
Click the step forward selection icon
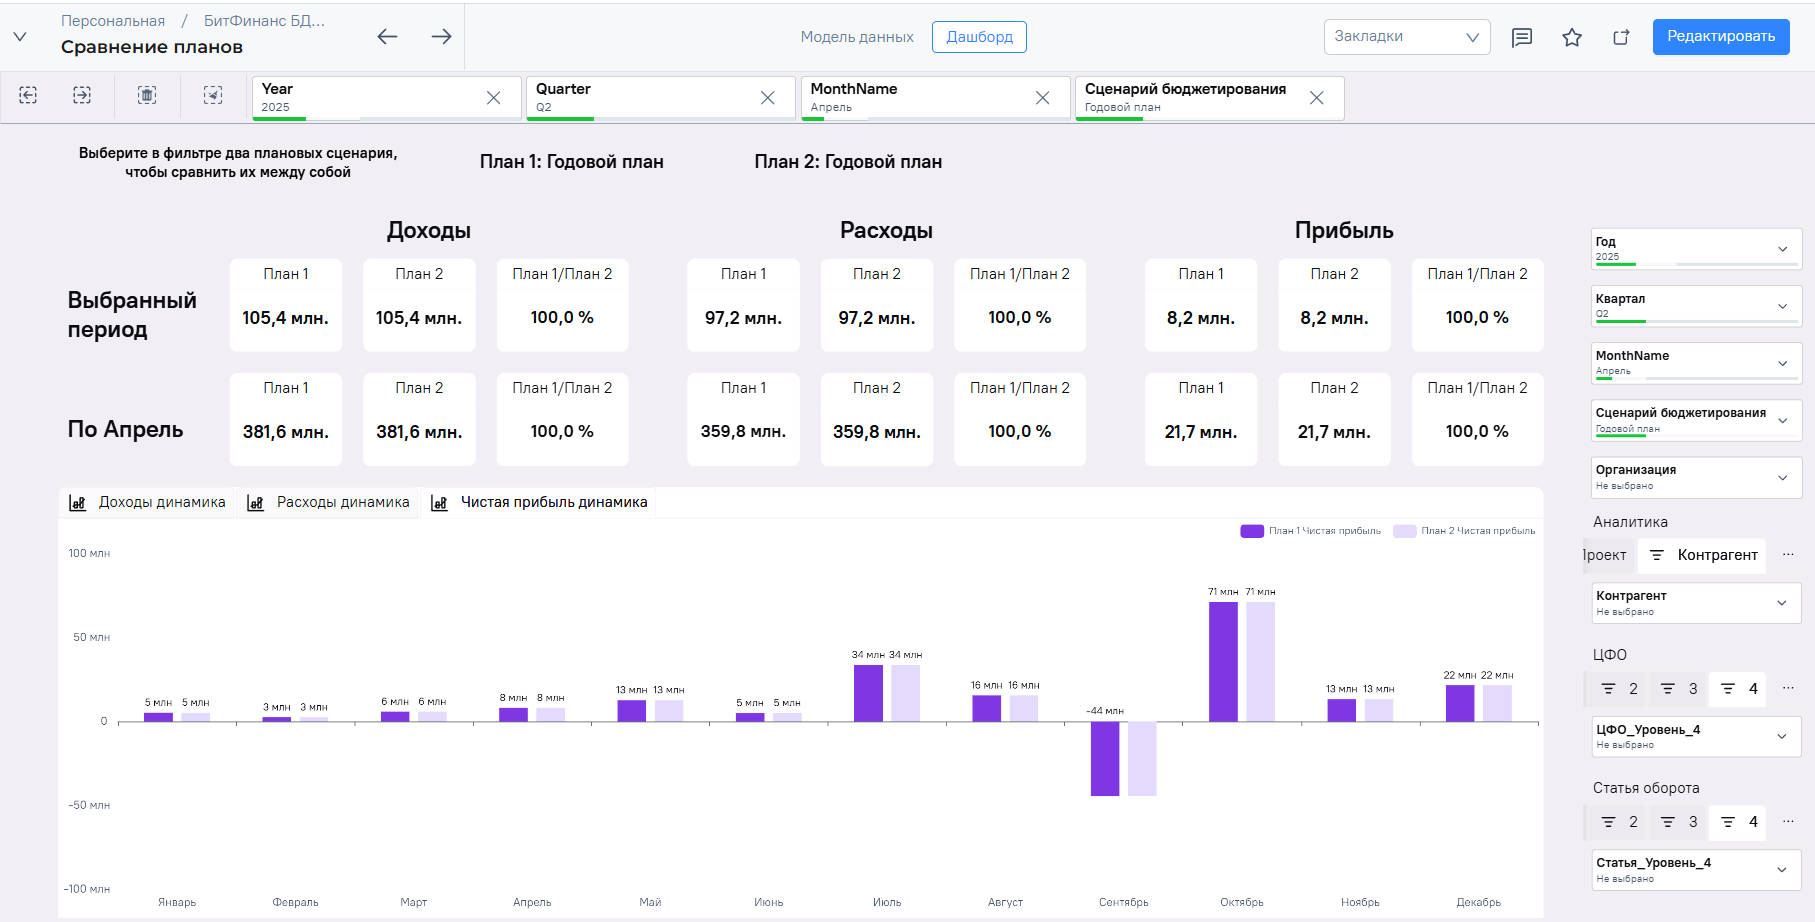82,95
